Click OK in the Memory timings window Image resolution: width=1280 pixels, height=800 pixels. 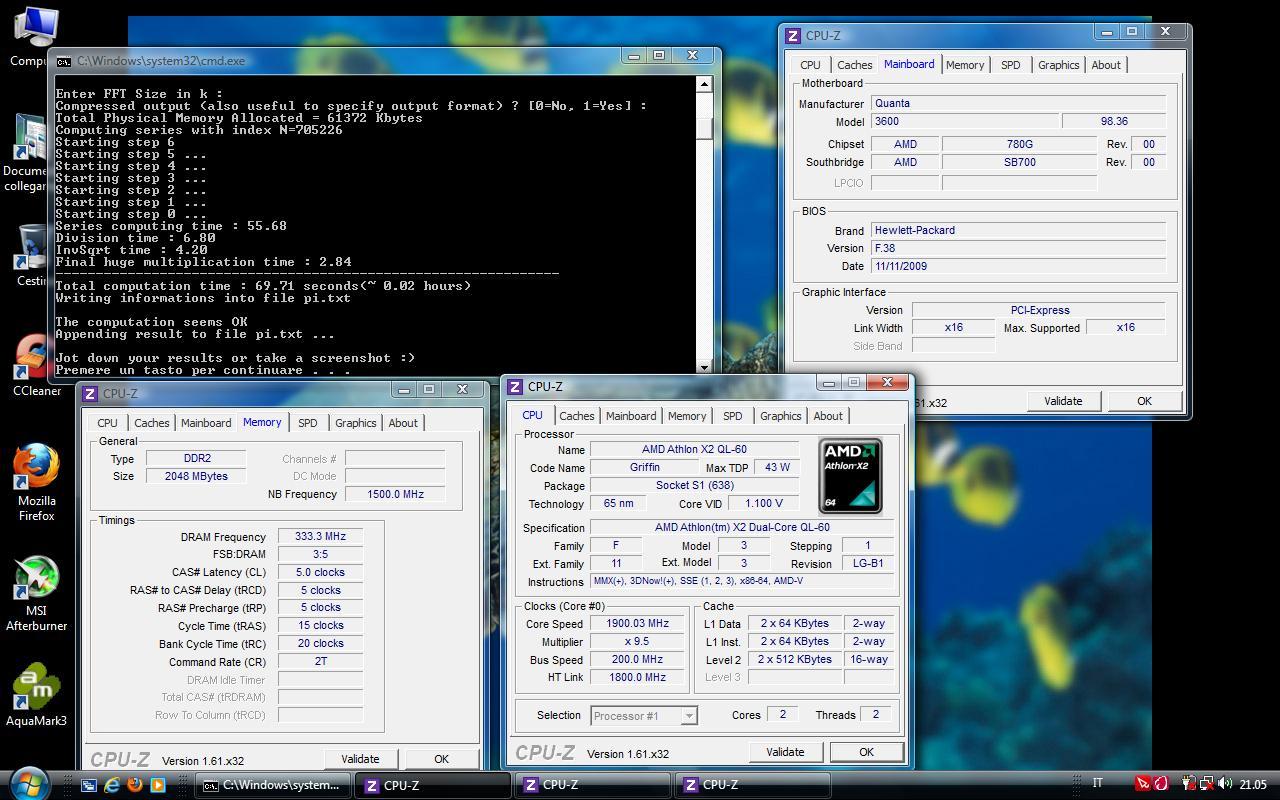[x=441, y=759]
